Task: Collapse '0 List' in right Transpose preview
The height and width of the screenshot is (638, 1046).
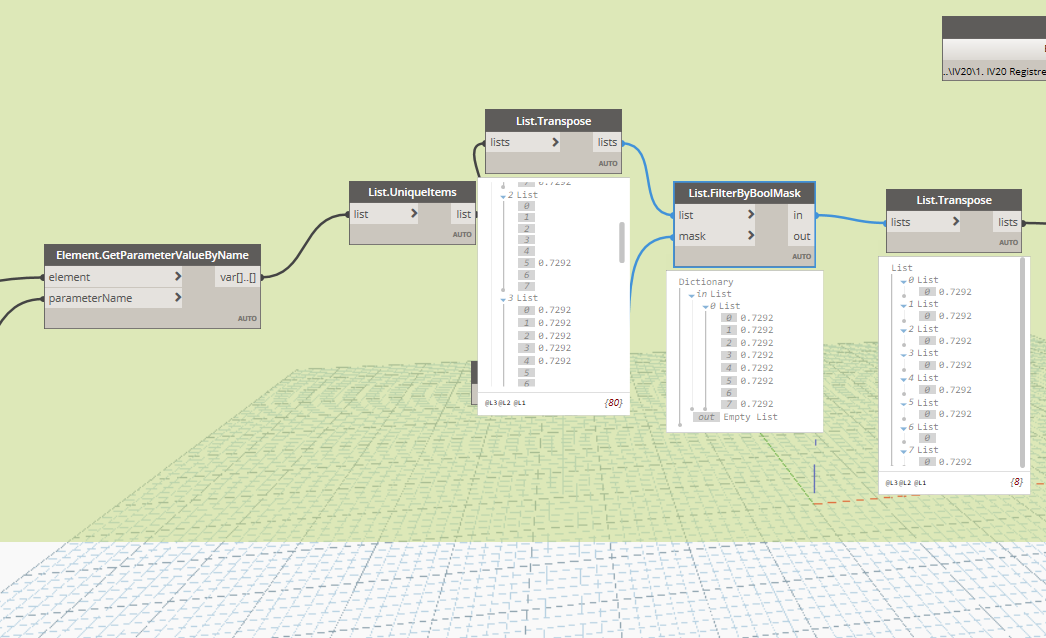Action: (x=903, y=282)
